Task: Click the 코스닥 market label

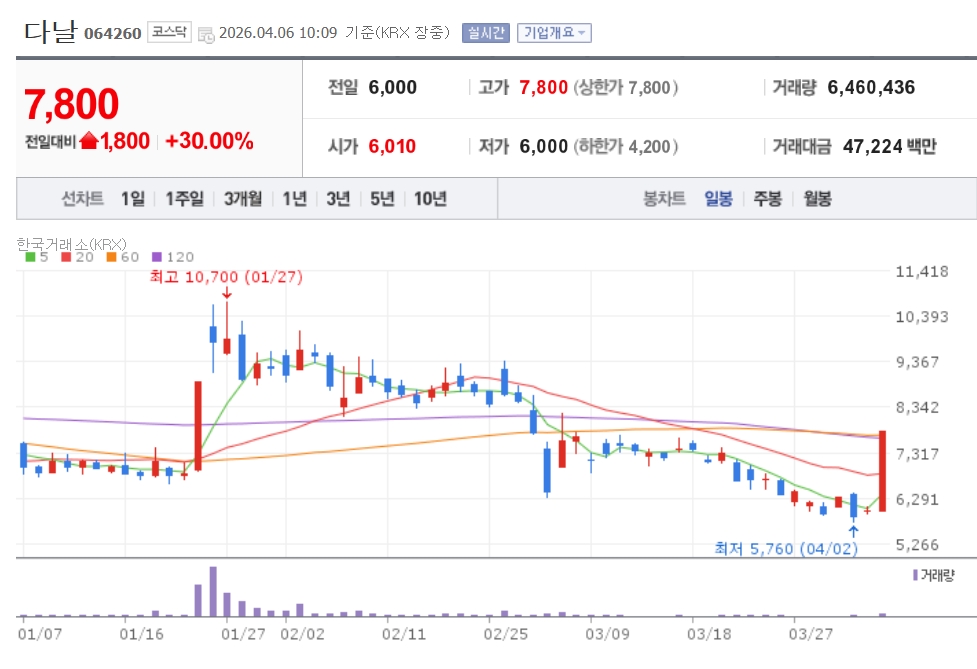Action: (169, 32)
